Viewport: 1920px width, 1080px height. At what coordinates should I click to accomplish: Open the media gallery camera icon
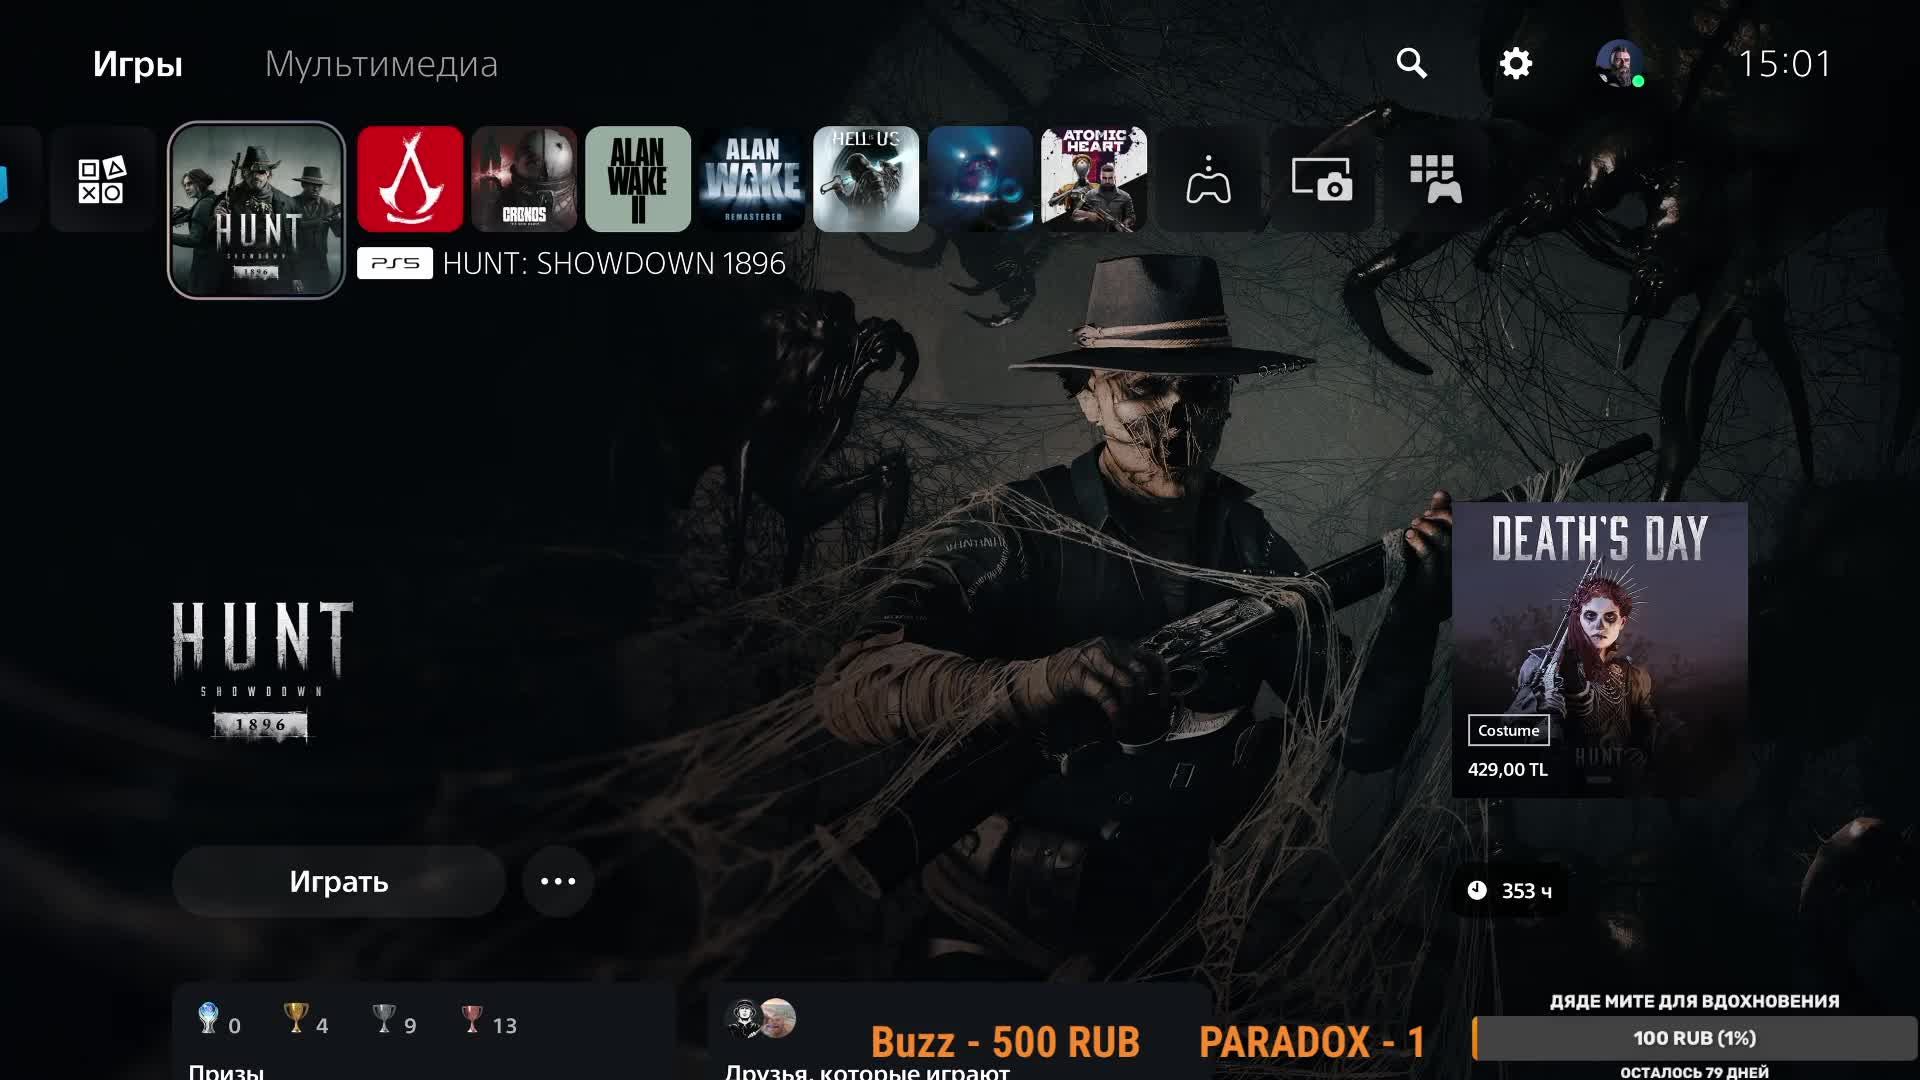(x=1322, y=181)
